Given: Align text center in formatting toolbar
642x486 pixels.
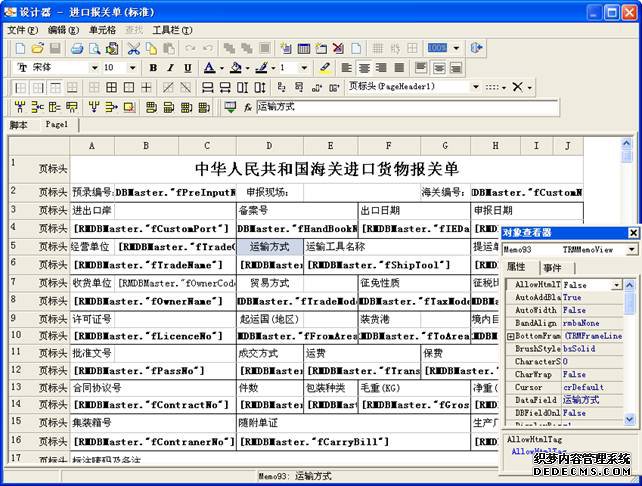Looking at the screenshot, I should [x=364, y=68].
